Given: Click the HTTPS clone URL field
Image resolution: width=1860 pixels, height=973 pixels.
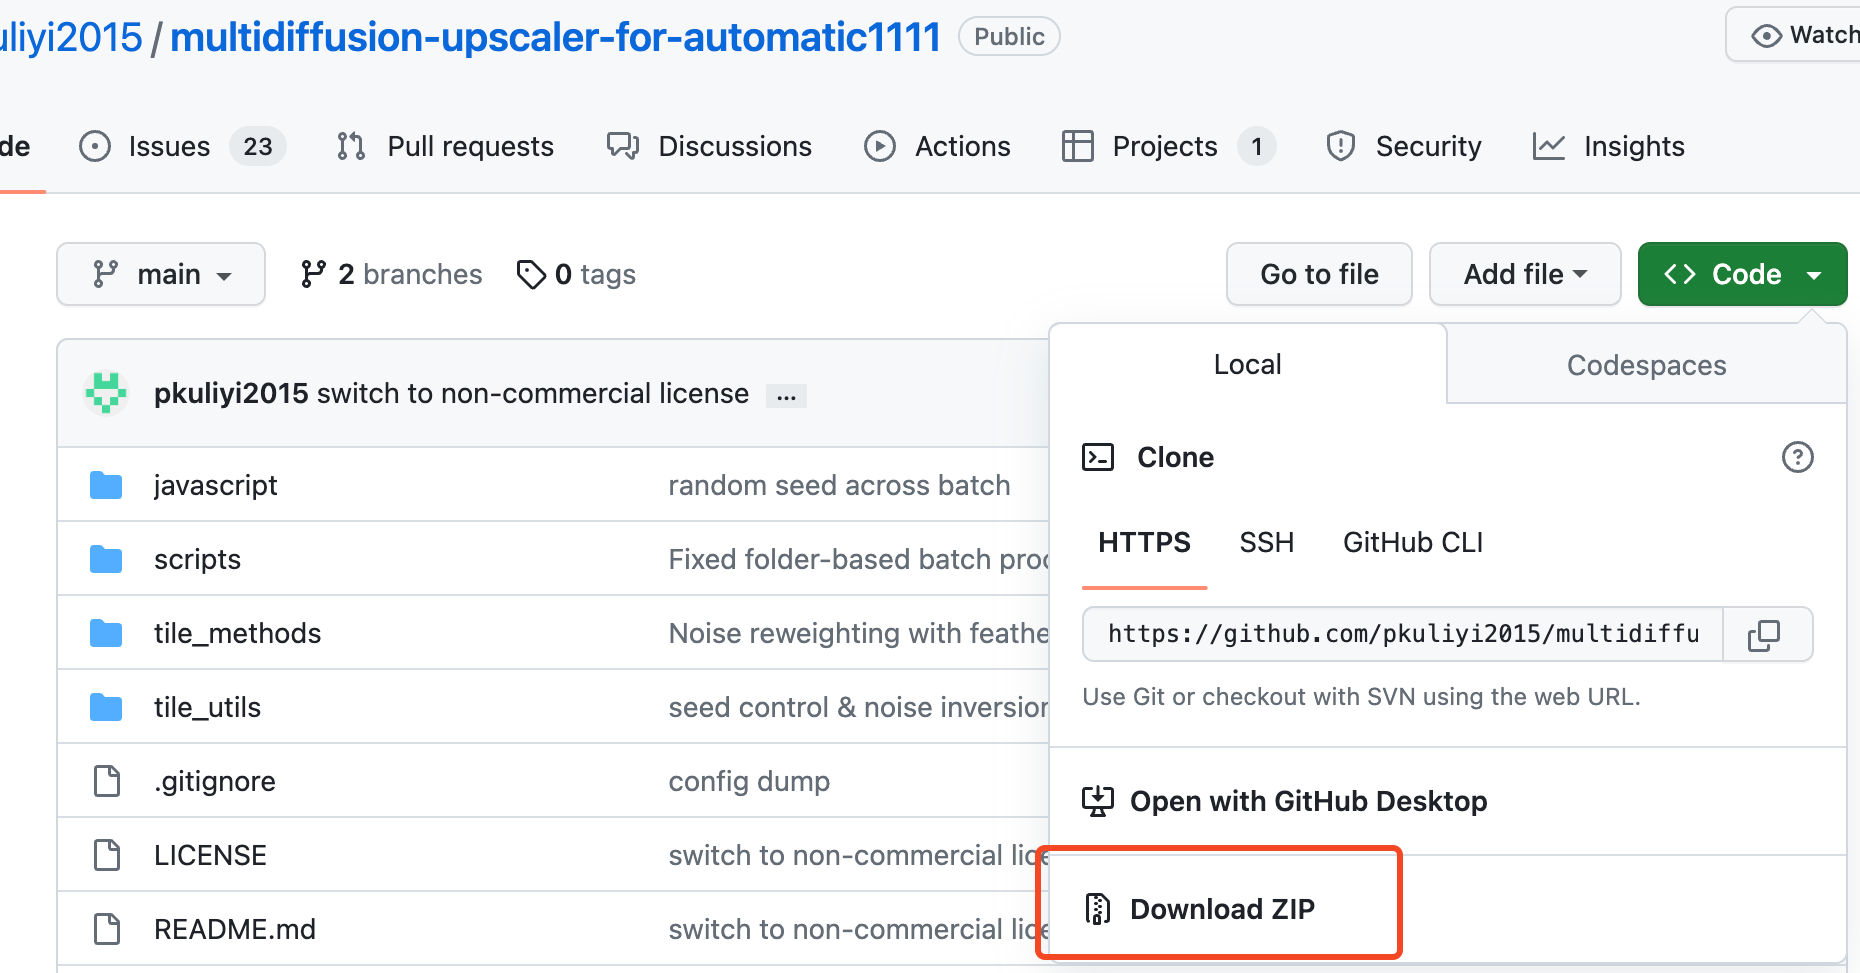Looking at the screenshot, I should 1402,634.
